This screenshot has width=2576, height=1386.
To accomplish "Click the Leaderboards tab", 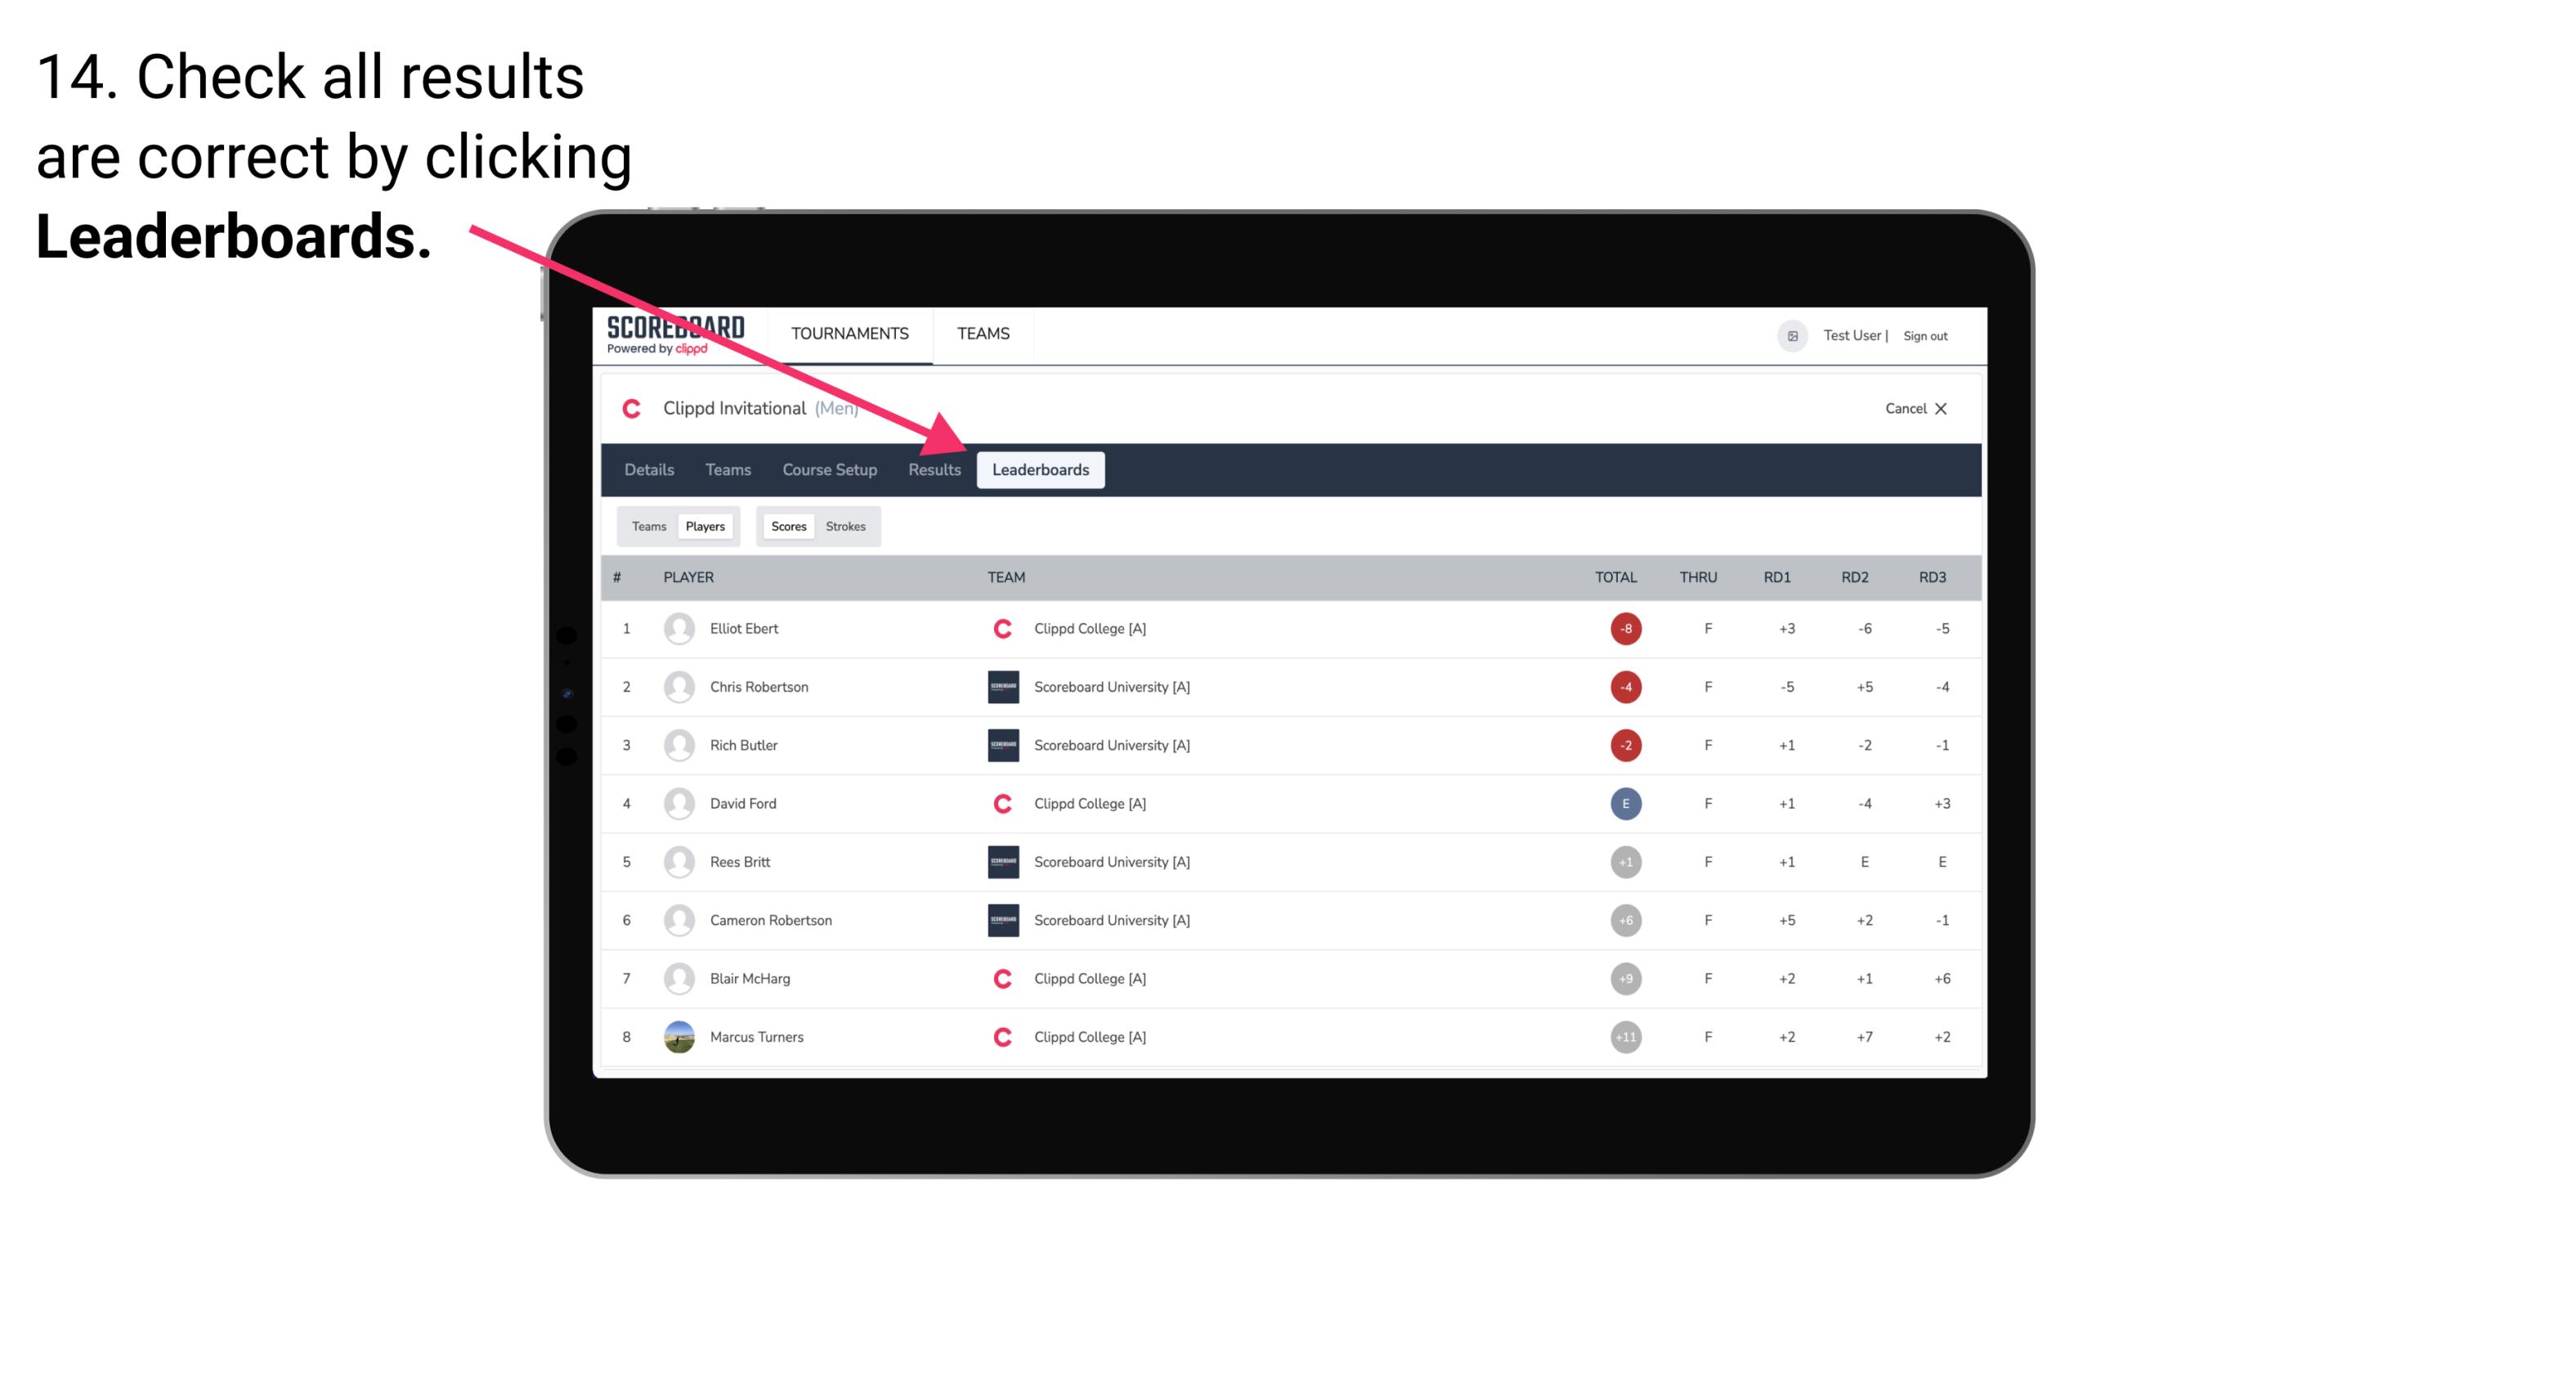I will coord(1041,471).
